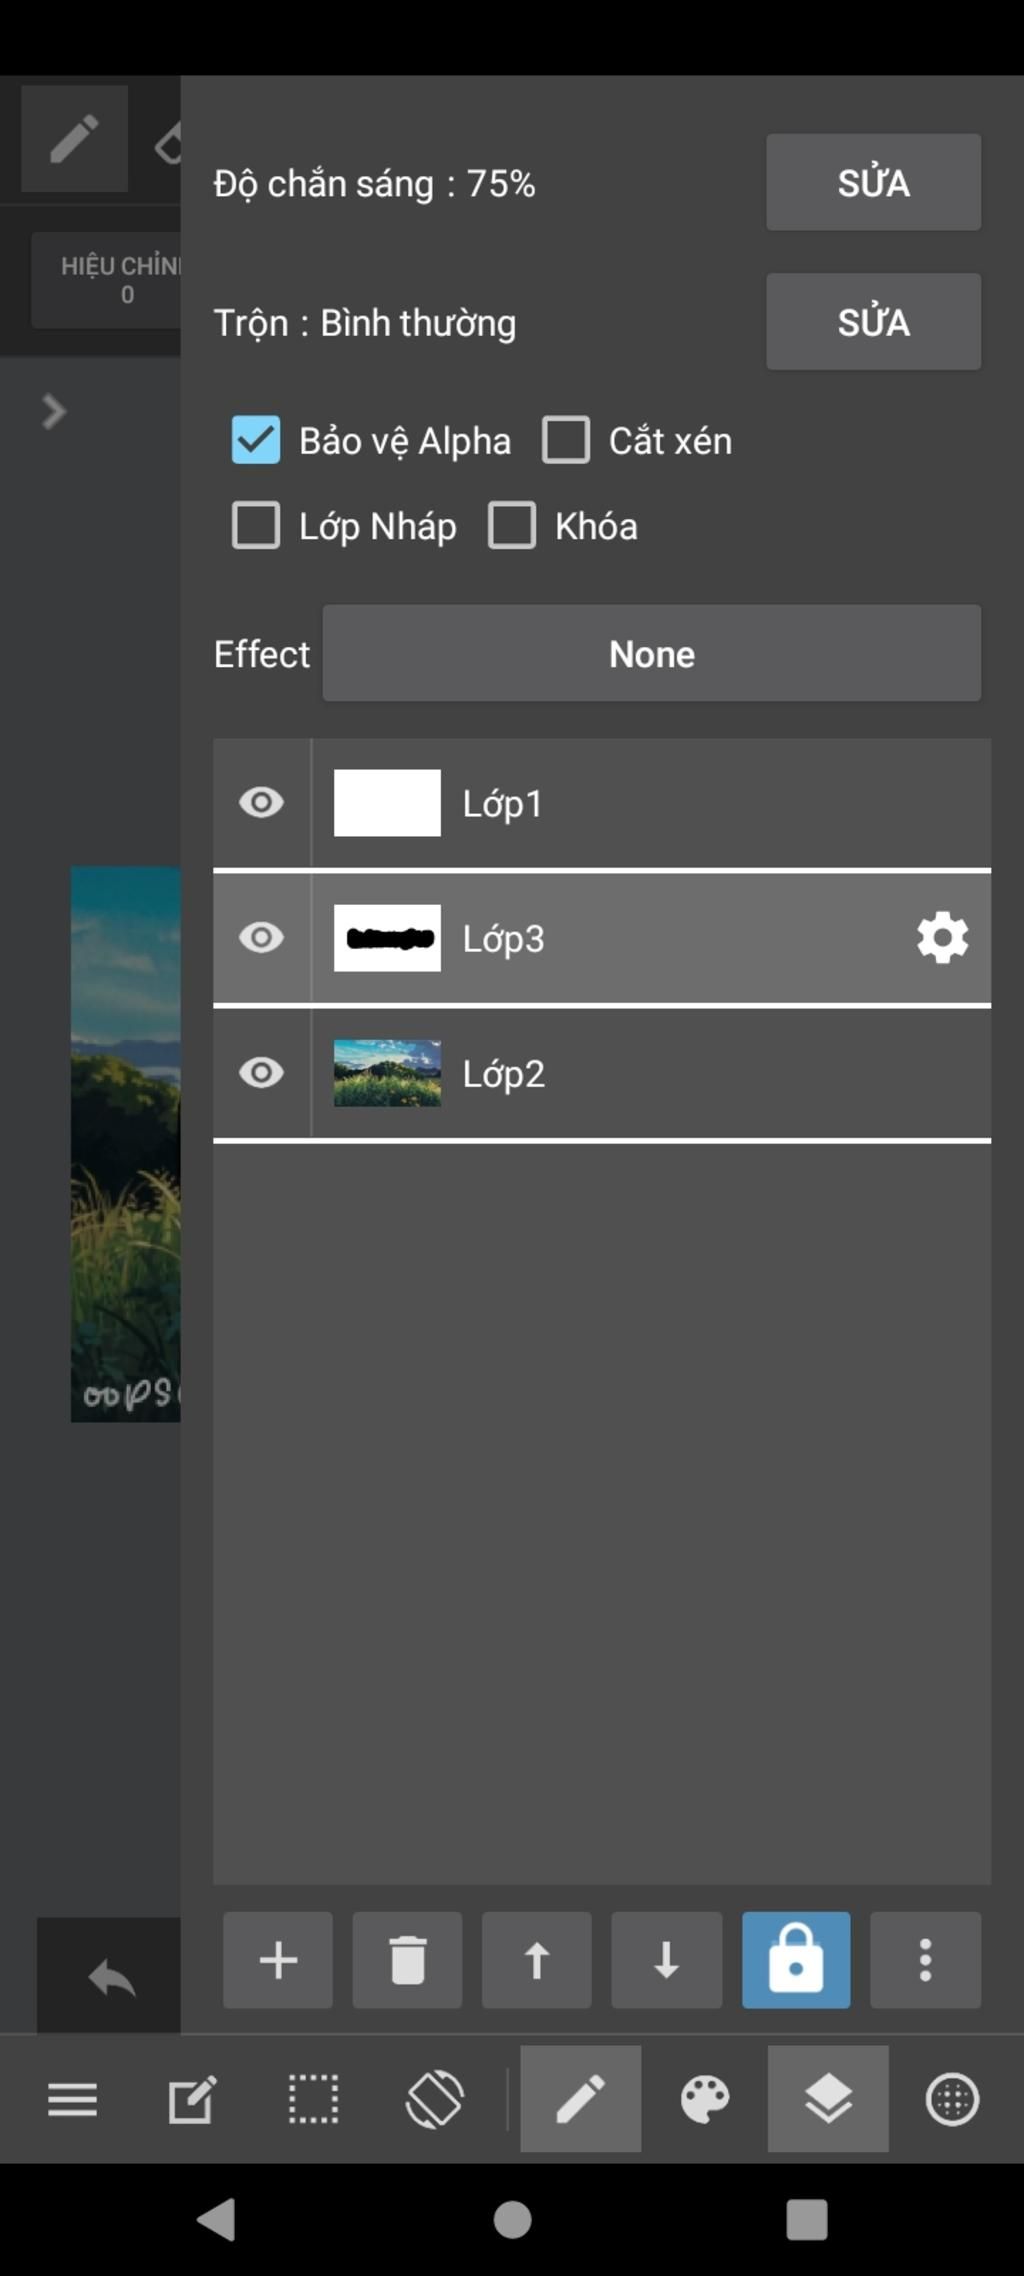Tap the undo arrow button

(x=110, y=1977)
